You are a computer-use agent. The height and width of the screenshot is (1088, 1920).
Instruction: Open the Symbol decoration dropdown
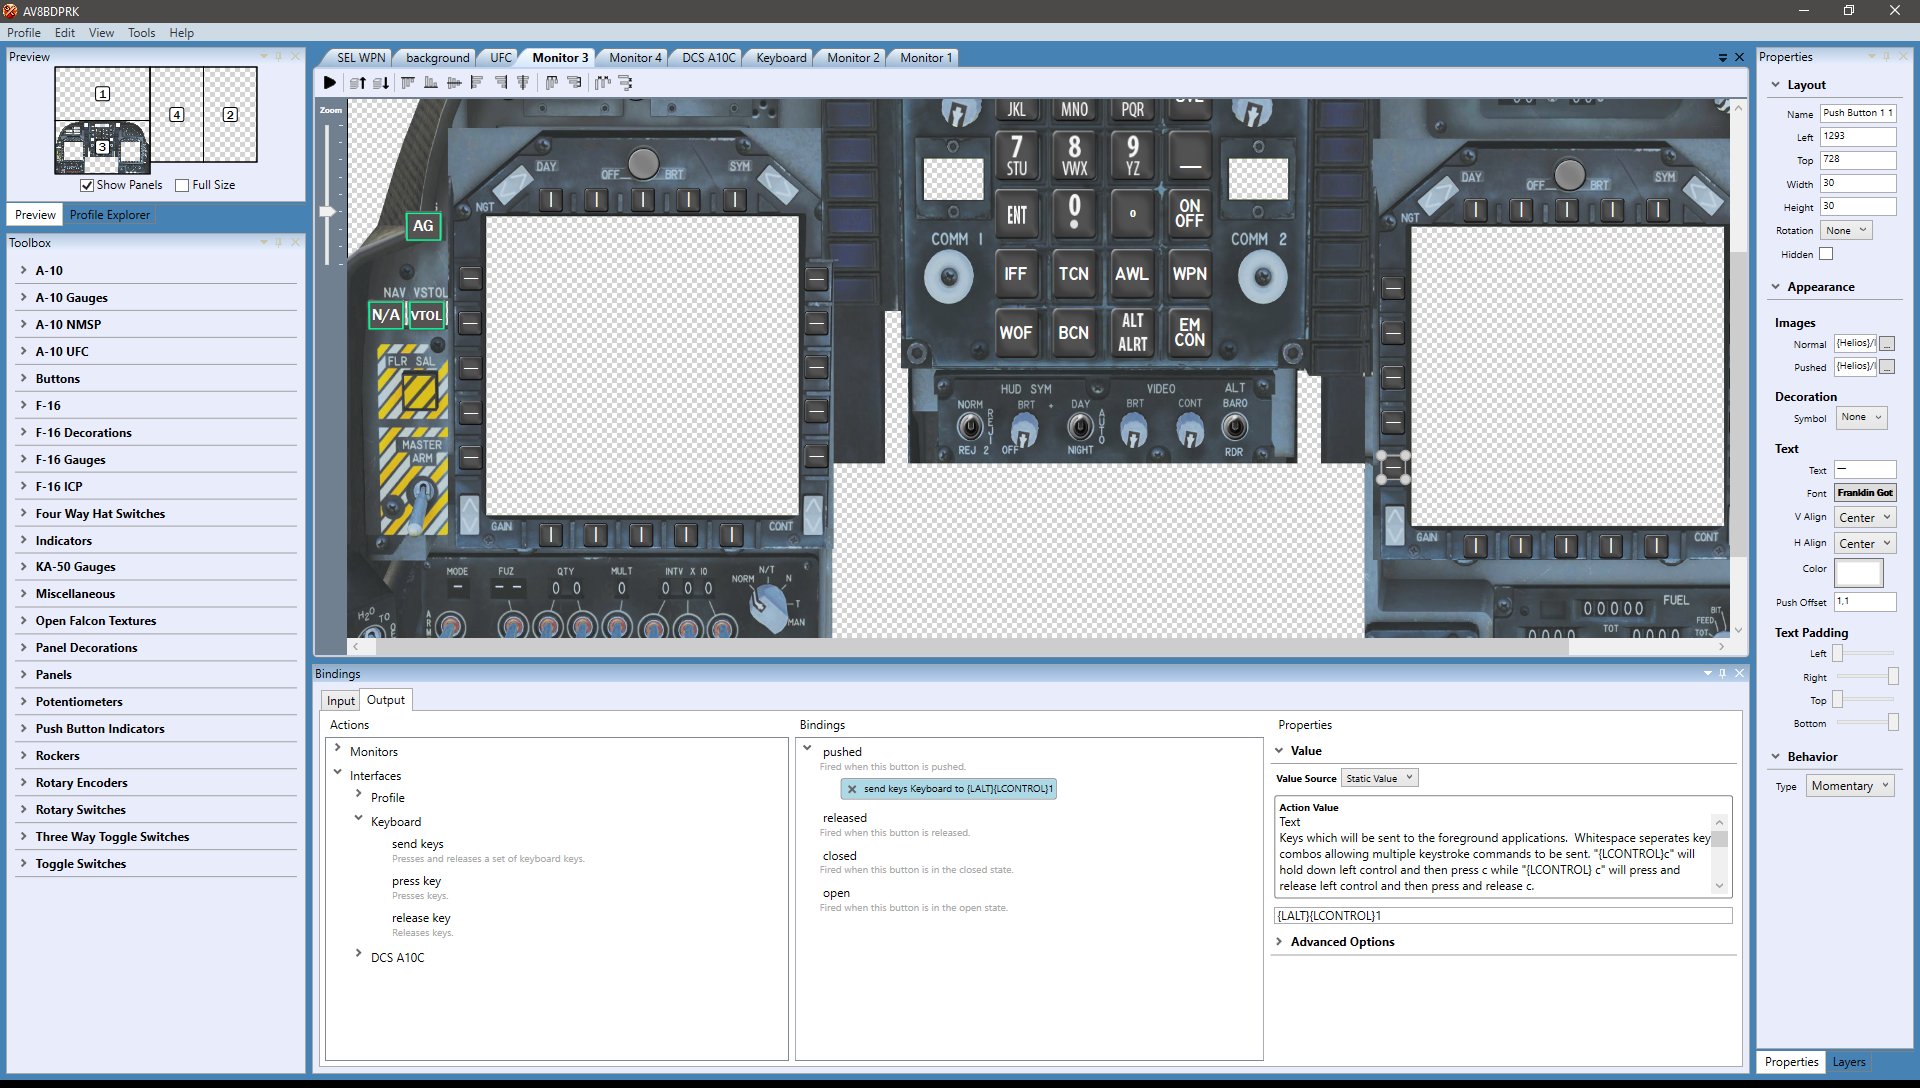point(1862,418)
